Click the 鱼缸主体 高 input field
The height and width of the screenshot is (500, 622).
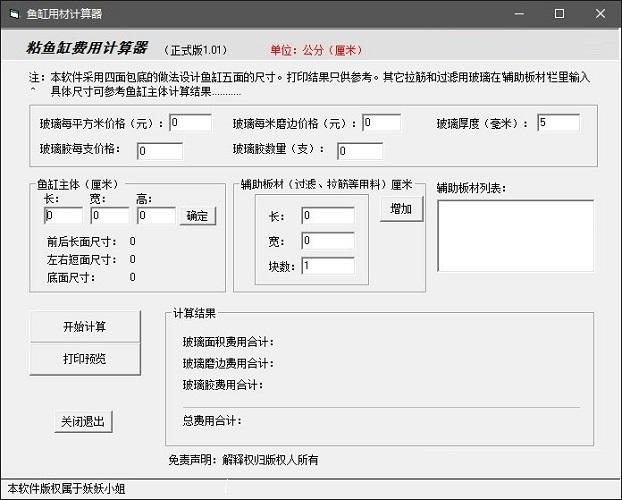[x=156, y=215]
